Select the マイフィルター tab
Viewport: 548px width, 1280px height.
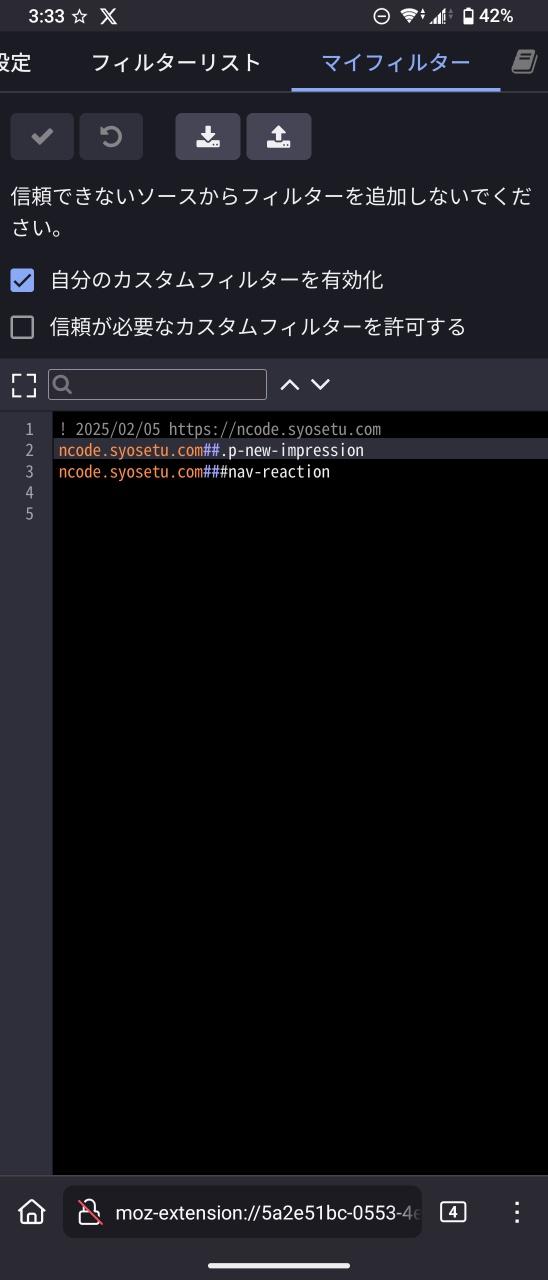point(396,63)
